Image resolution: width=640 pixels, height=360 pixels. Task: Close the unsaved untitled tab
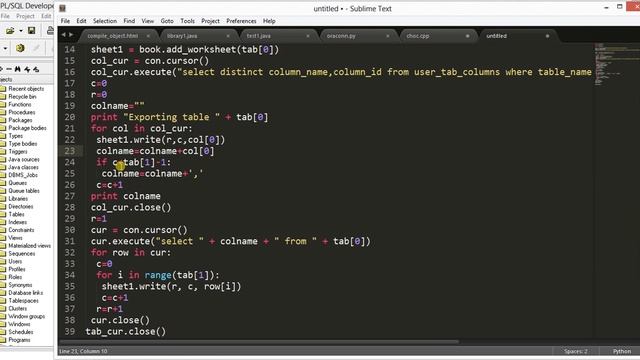click(x=547, y=36)
